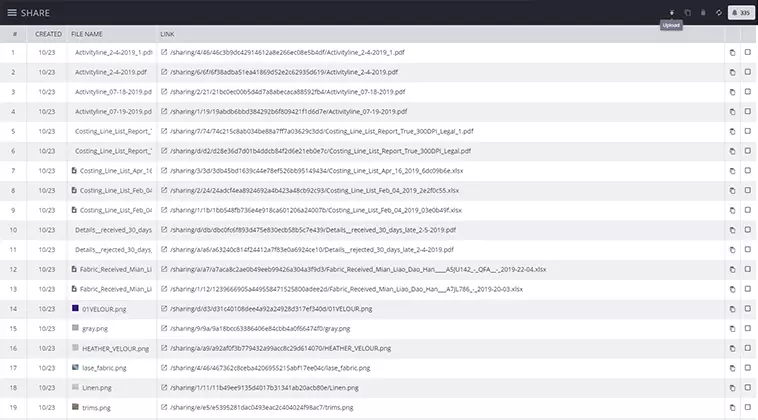Select checkbox for Details__received_30_days row
This screenshot has height=420, width=758.
(748, 230)
